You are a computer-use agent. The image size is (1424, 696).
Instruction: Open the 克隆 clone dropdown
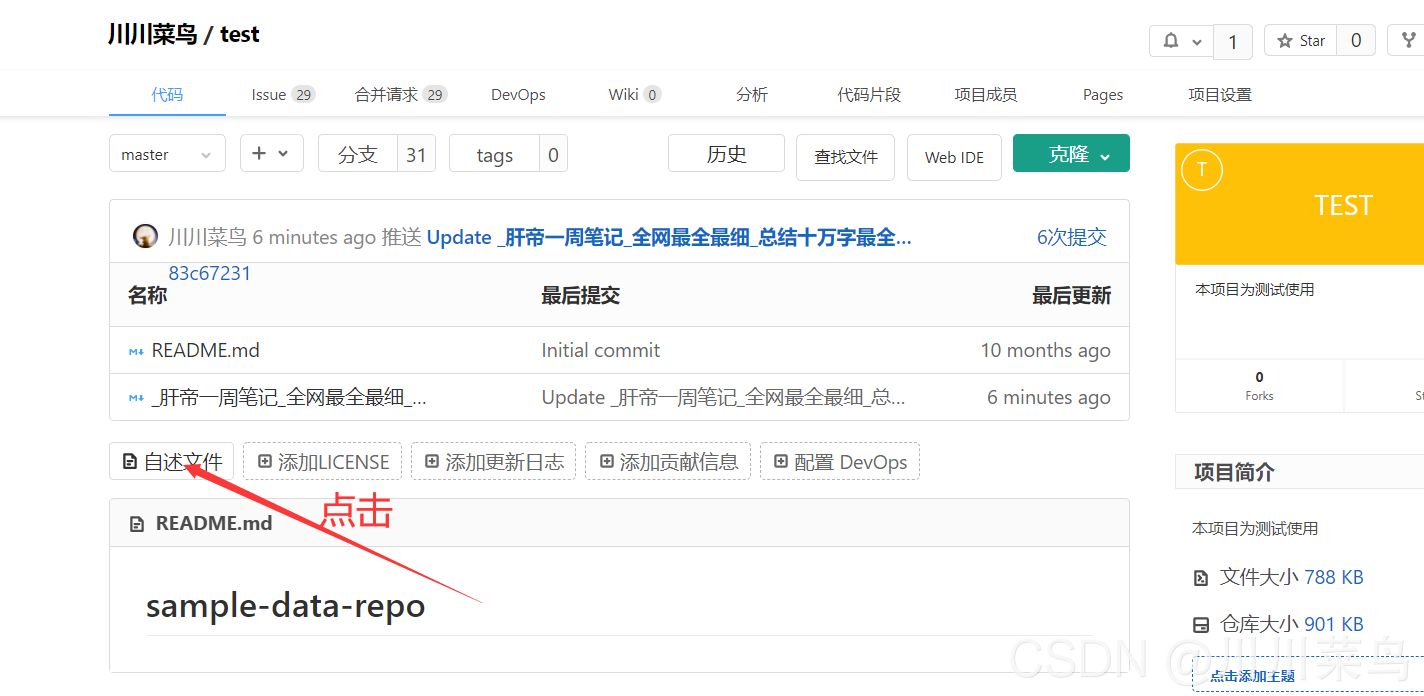click(x=1071, y=154)
